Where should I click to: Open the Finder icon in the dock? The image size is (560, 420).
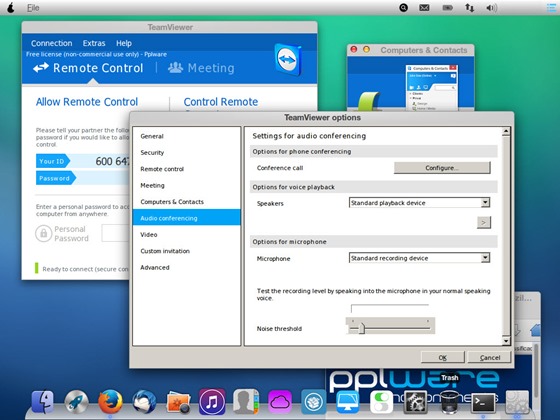pos(42,401)
